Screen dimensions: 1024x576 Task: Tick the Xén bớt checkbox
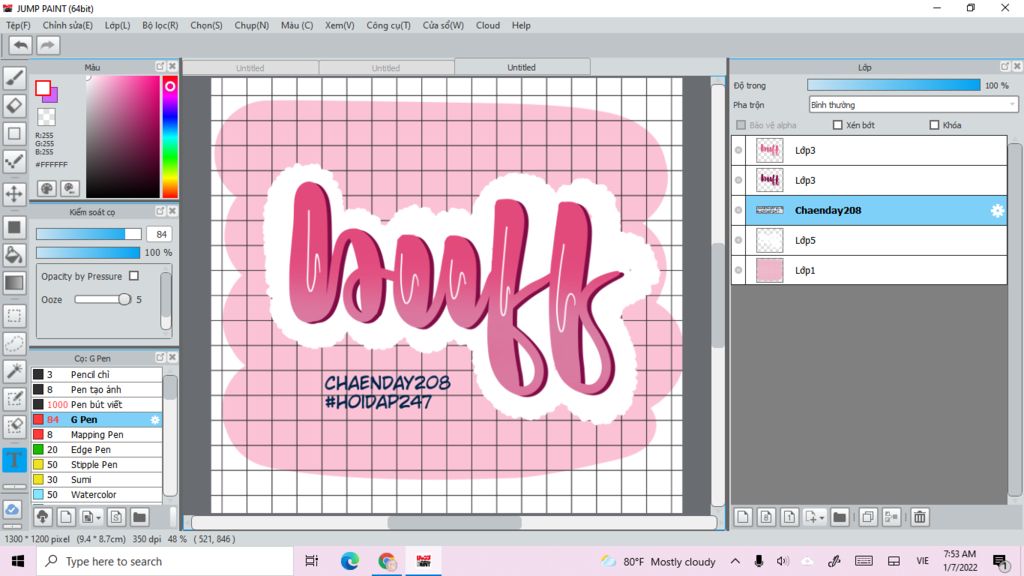[x=838, y=125]
